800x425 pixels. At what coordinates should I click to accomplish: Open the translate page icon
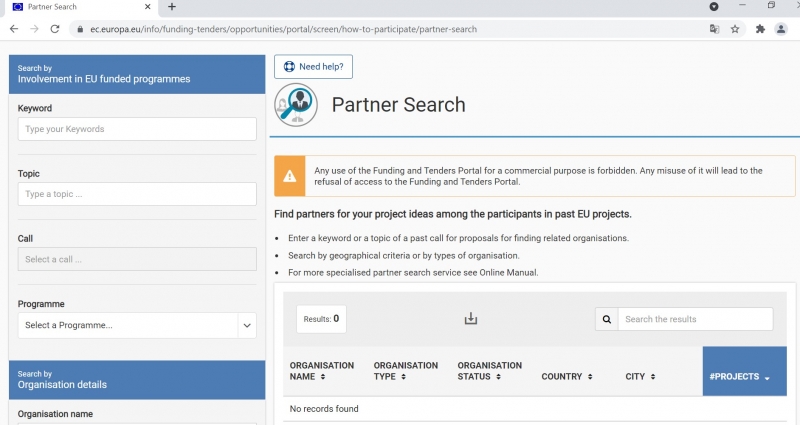pyautogui.click(x=714, y=29)
